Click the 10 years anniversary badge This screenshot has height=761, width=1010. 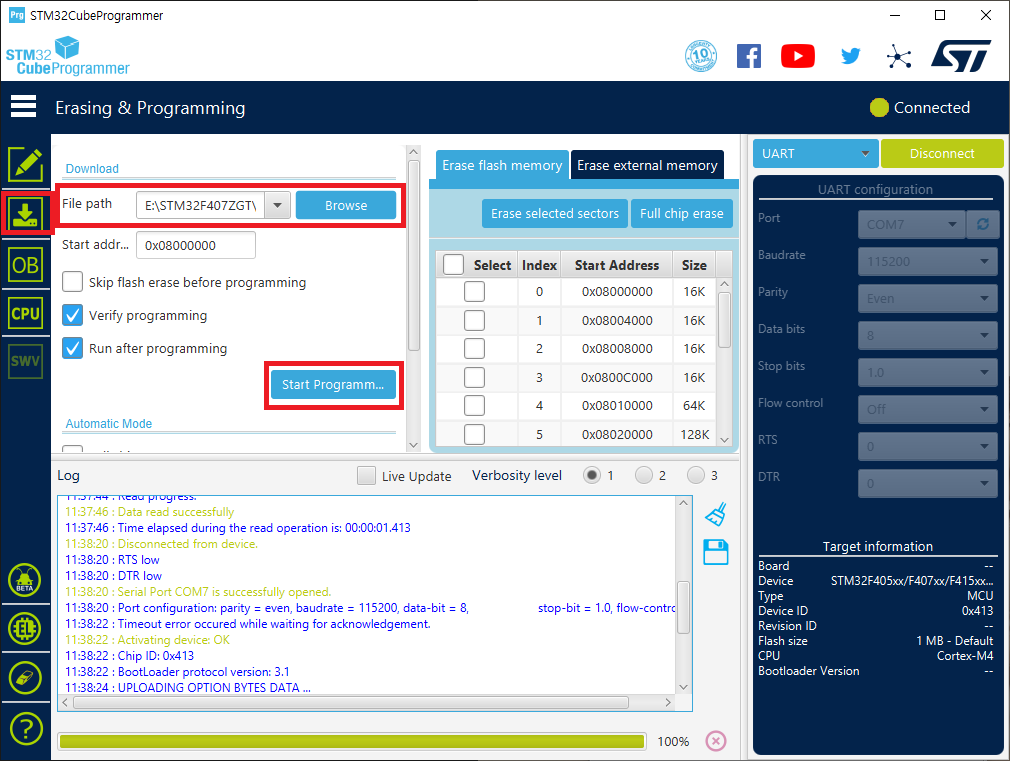pyautogui.click(x=701, y=56)
